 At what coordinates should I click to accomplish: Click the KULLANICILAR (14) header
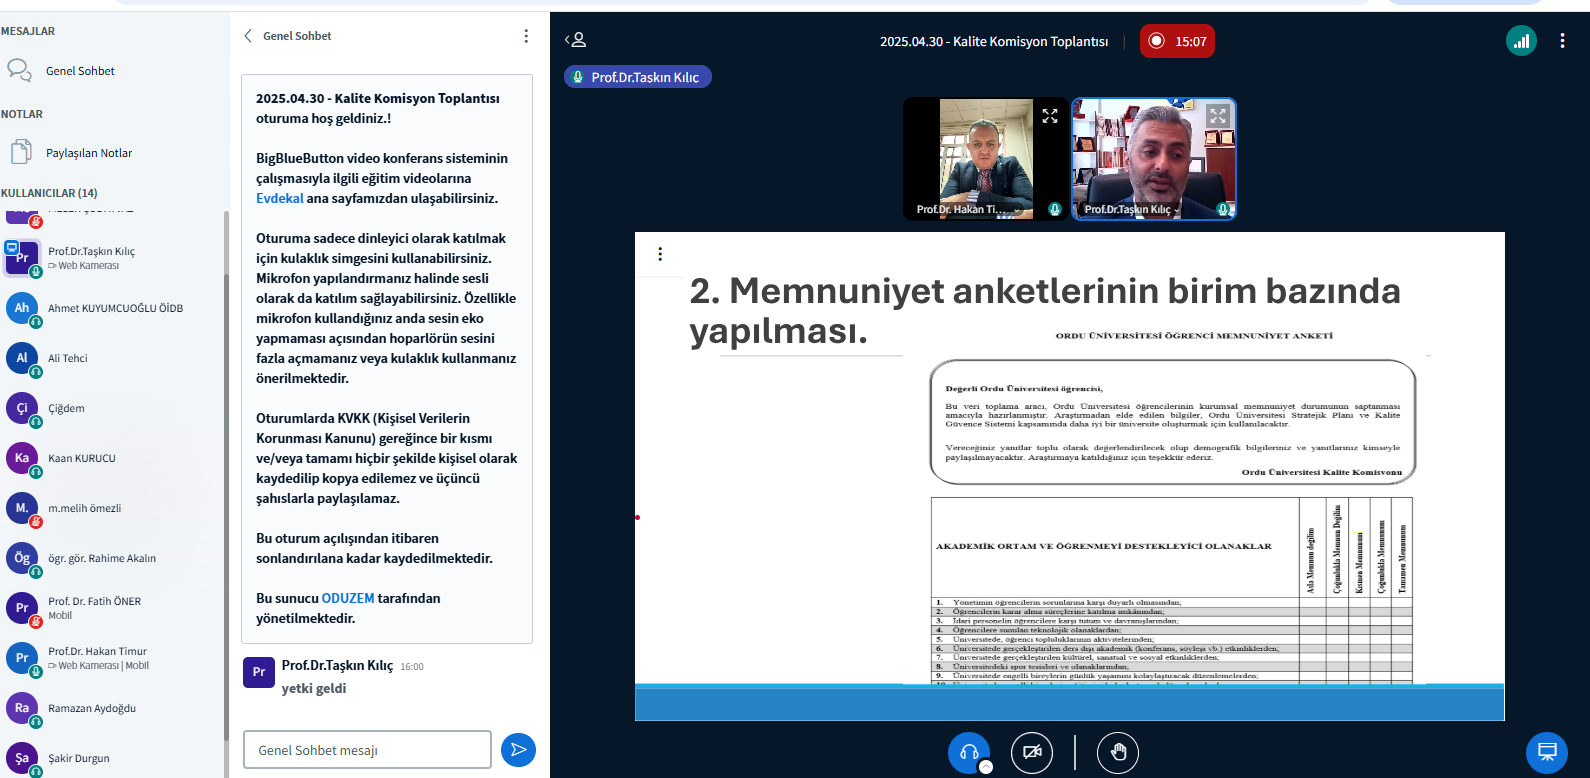coord(49,193)
